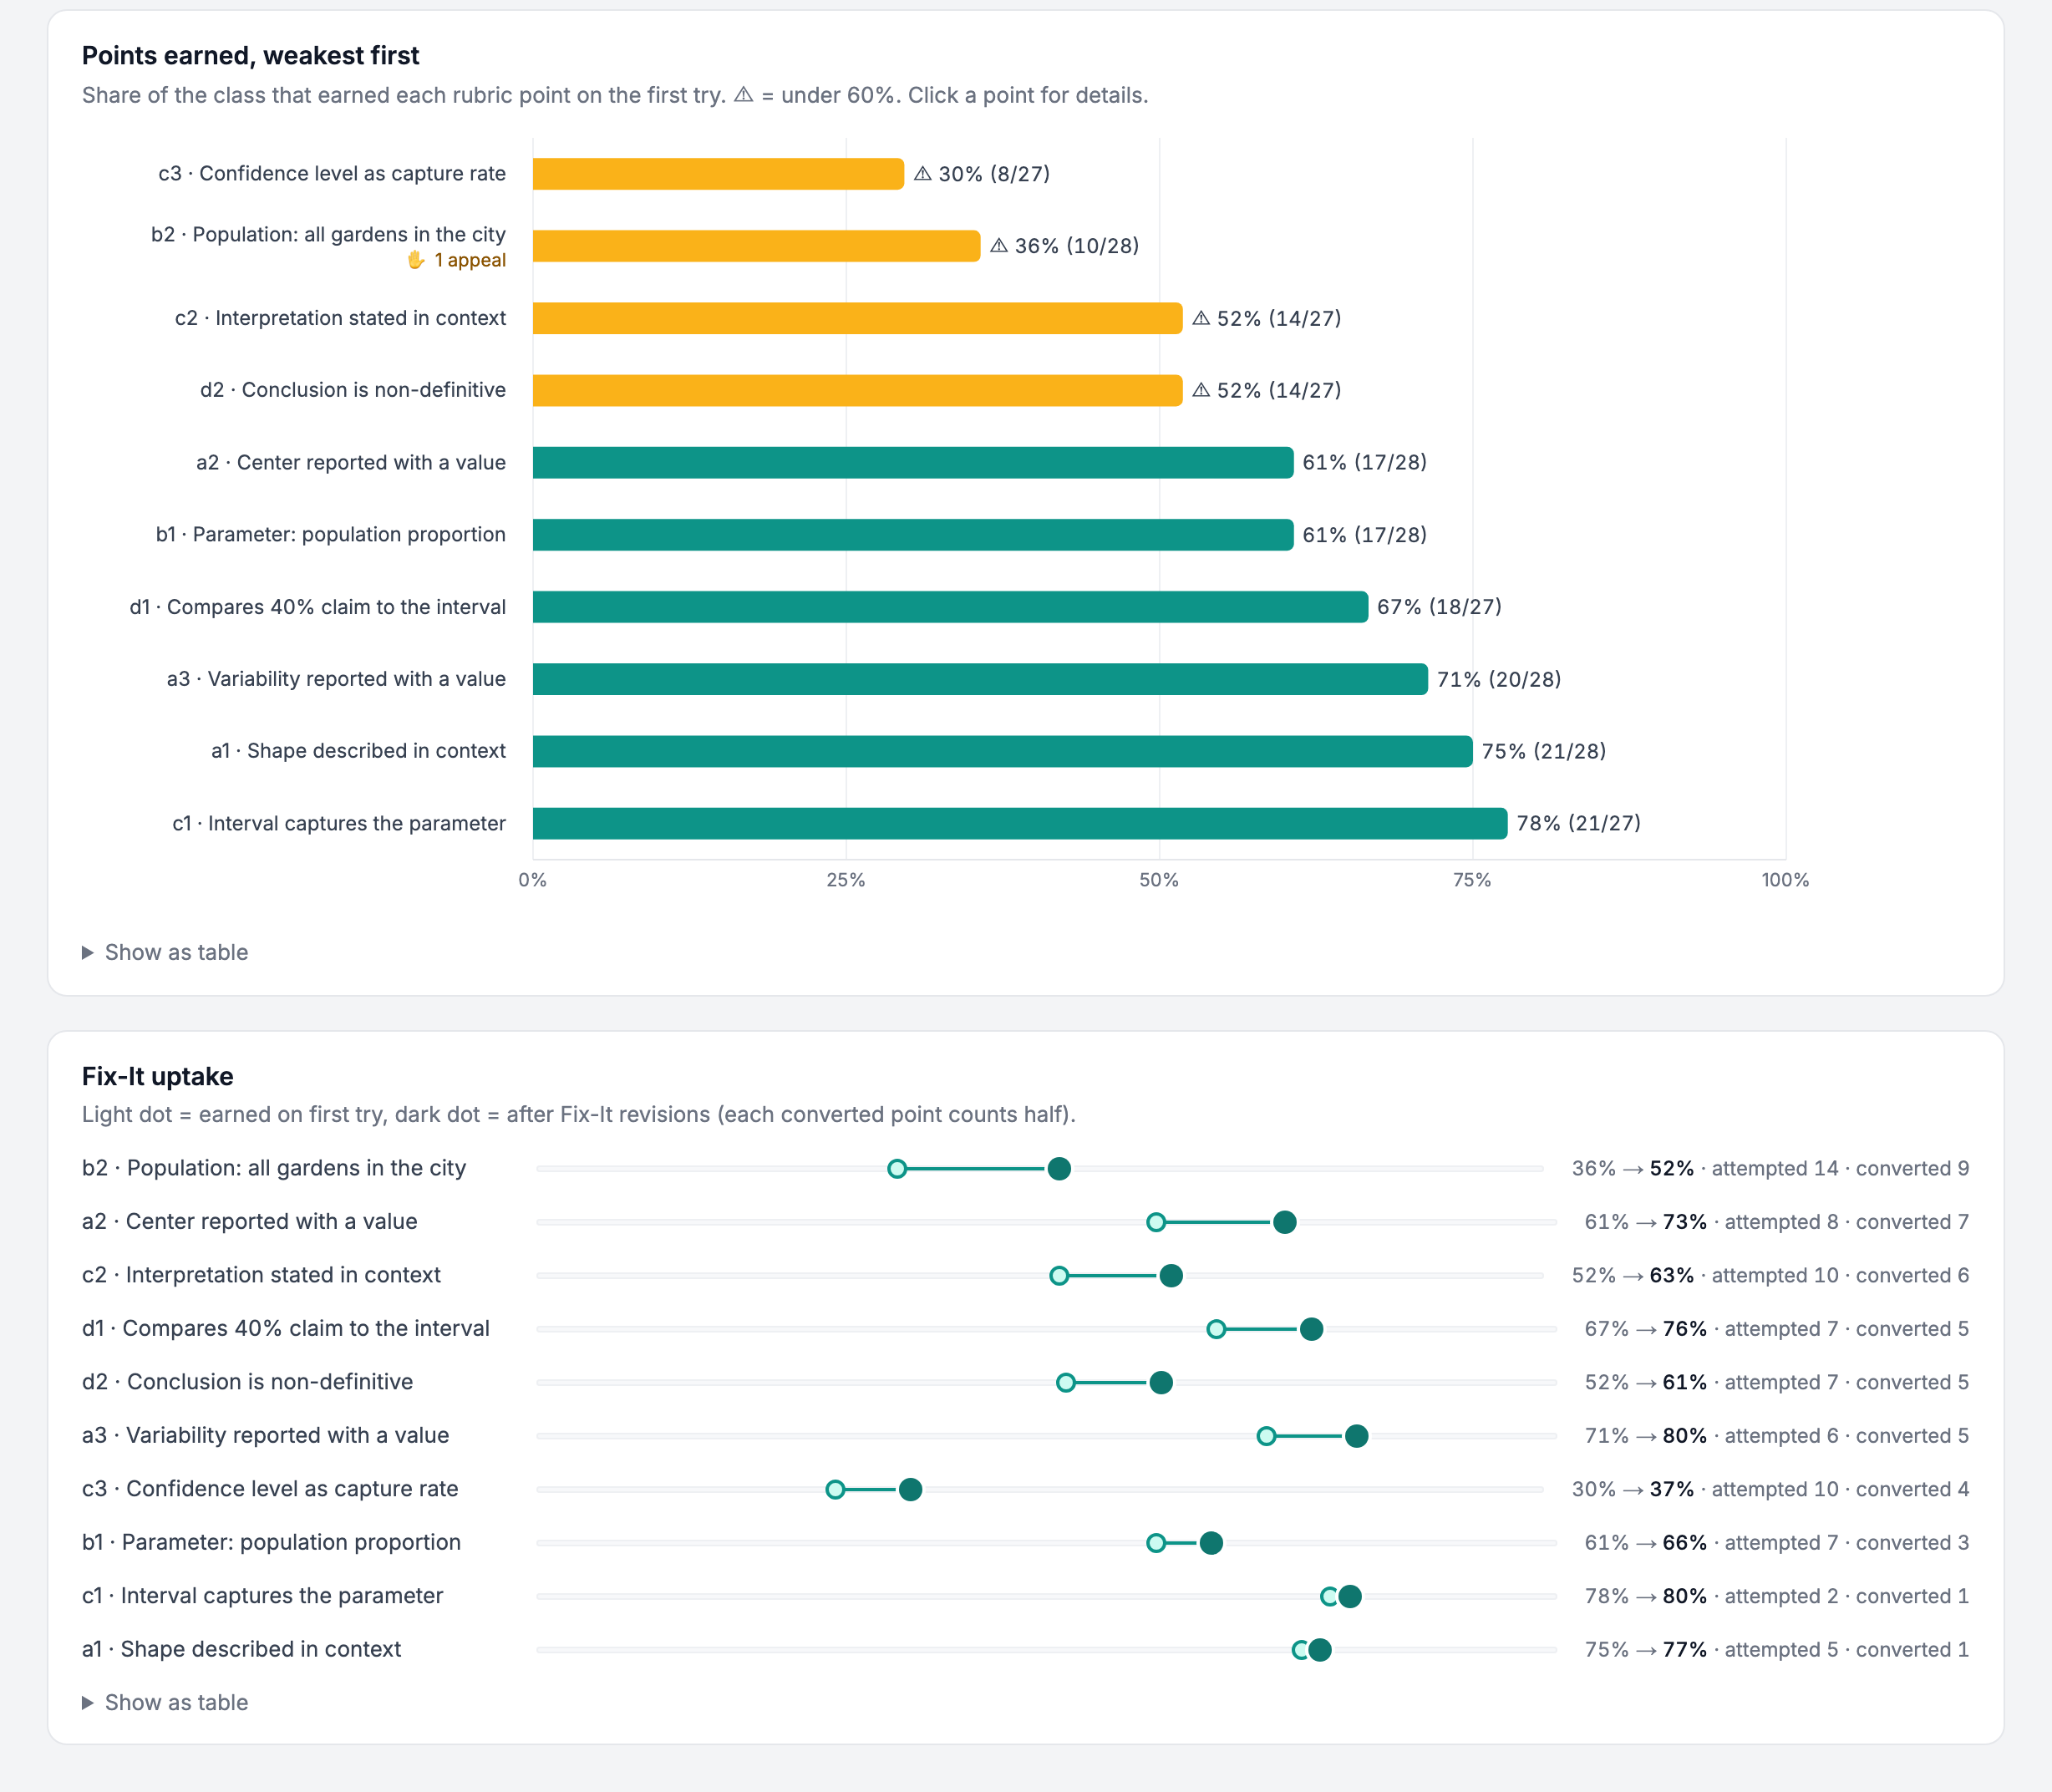The height and width of the screenshot is (1792, 2052).
Task: Open details for a3 Variability reported bar
Action: pyautogui.click(x=980, y=679)
